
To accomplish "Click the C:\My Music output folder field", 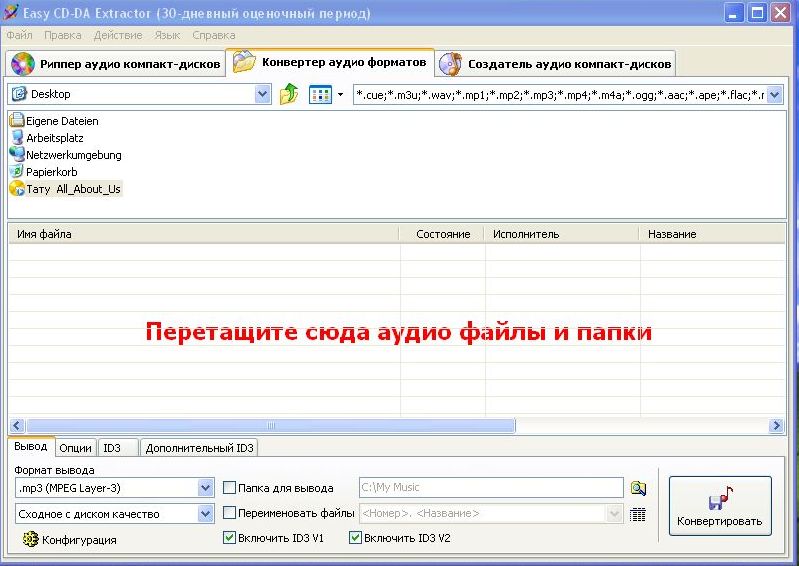I will click(491, 488).
